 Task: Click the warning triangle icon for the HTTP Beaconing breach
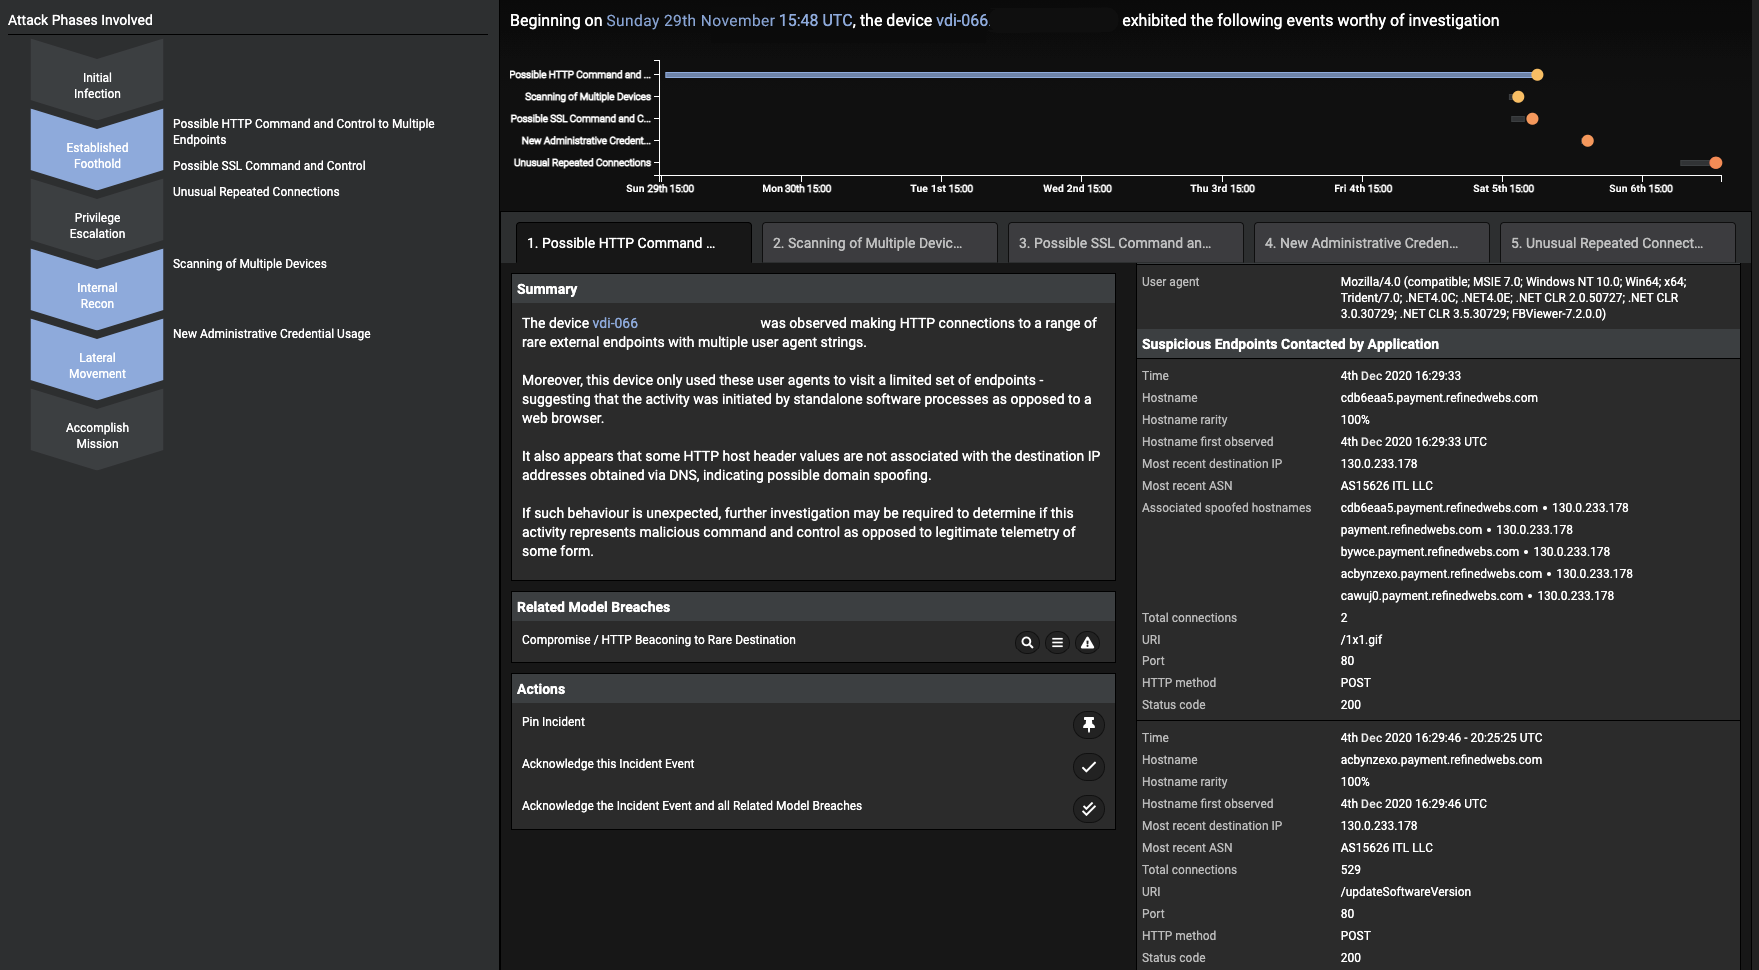[1087, 643]
